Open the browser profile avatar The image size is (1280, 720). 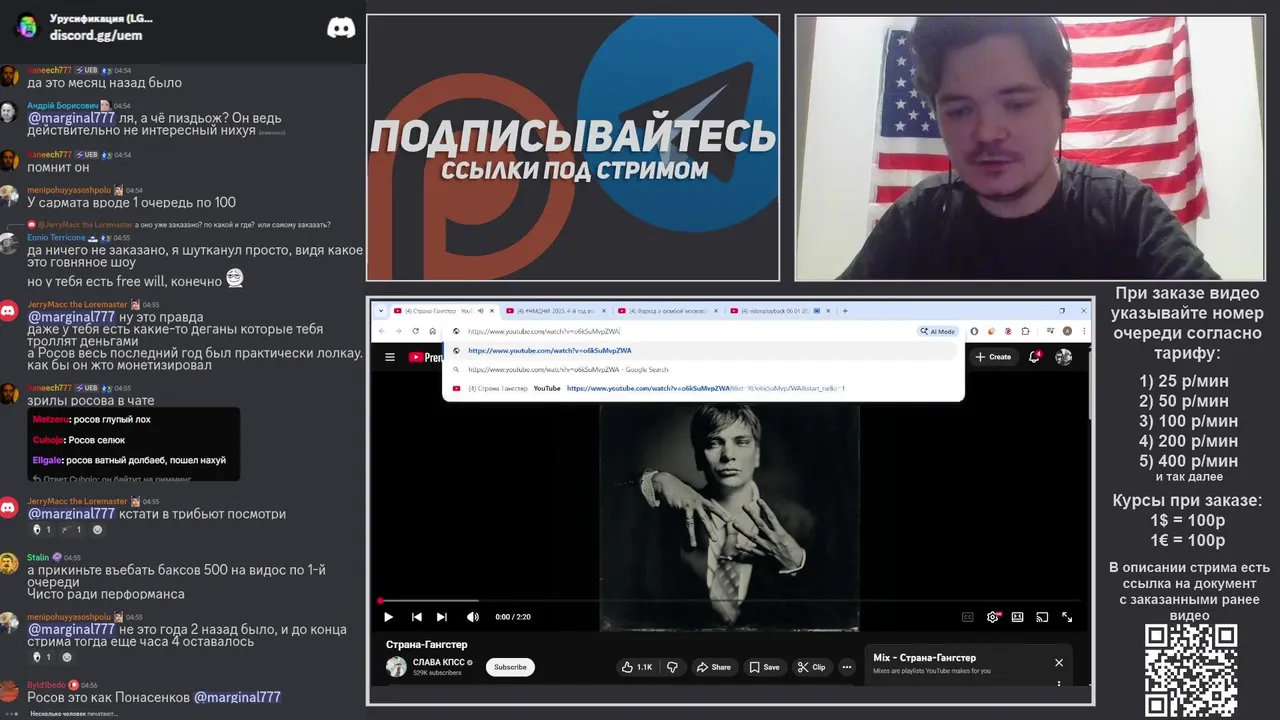[x=1067, y=331]
